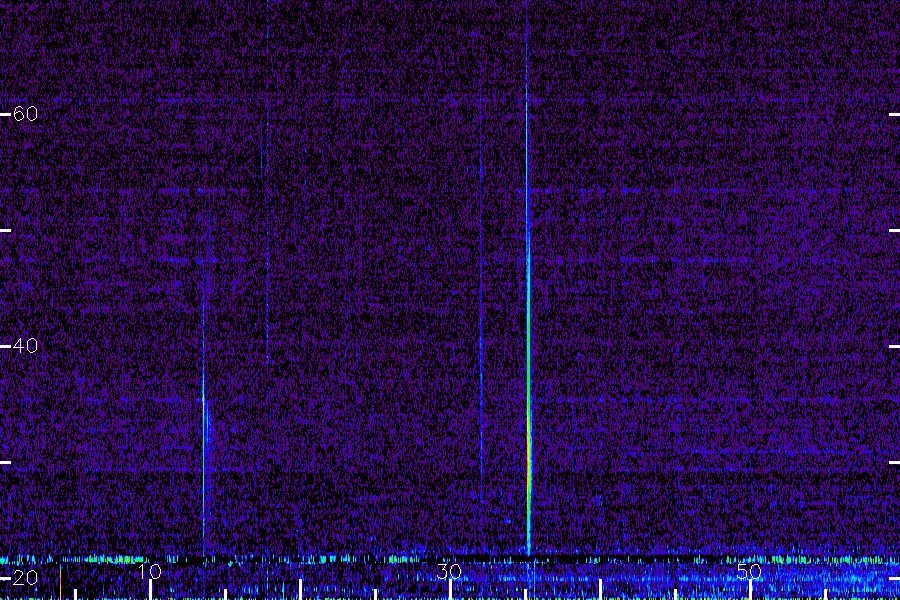Click the "10" horizontal axis label
Viewport: 900px width, 600px height.
click(x=150, y=571)
